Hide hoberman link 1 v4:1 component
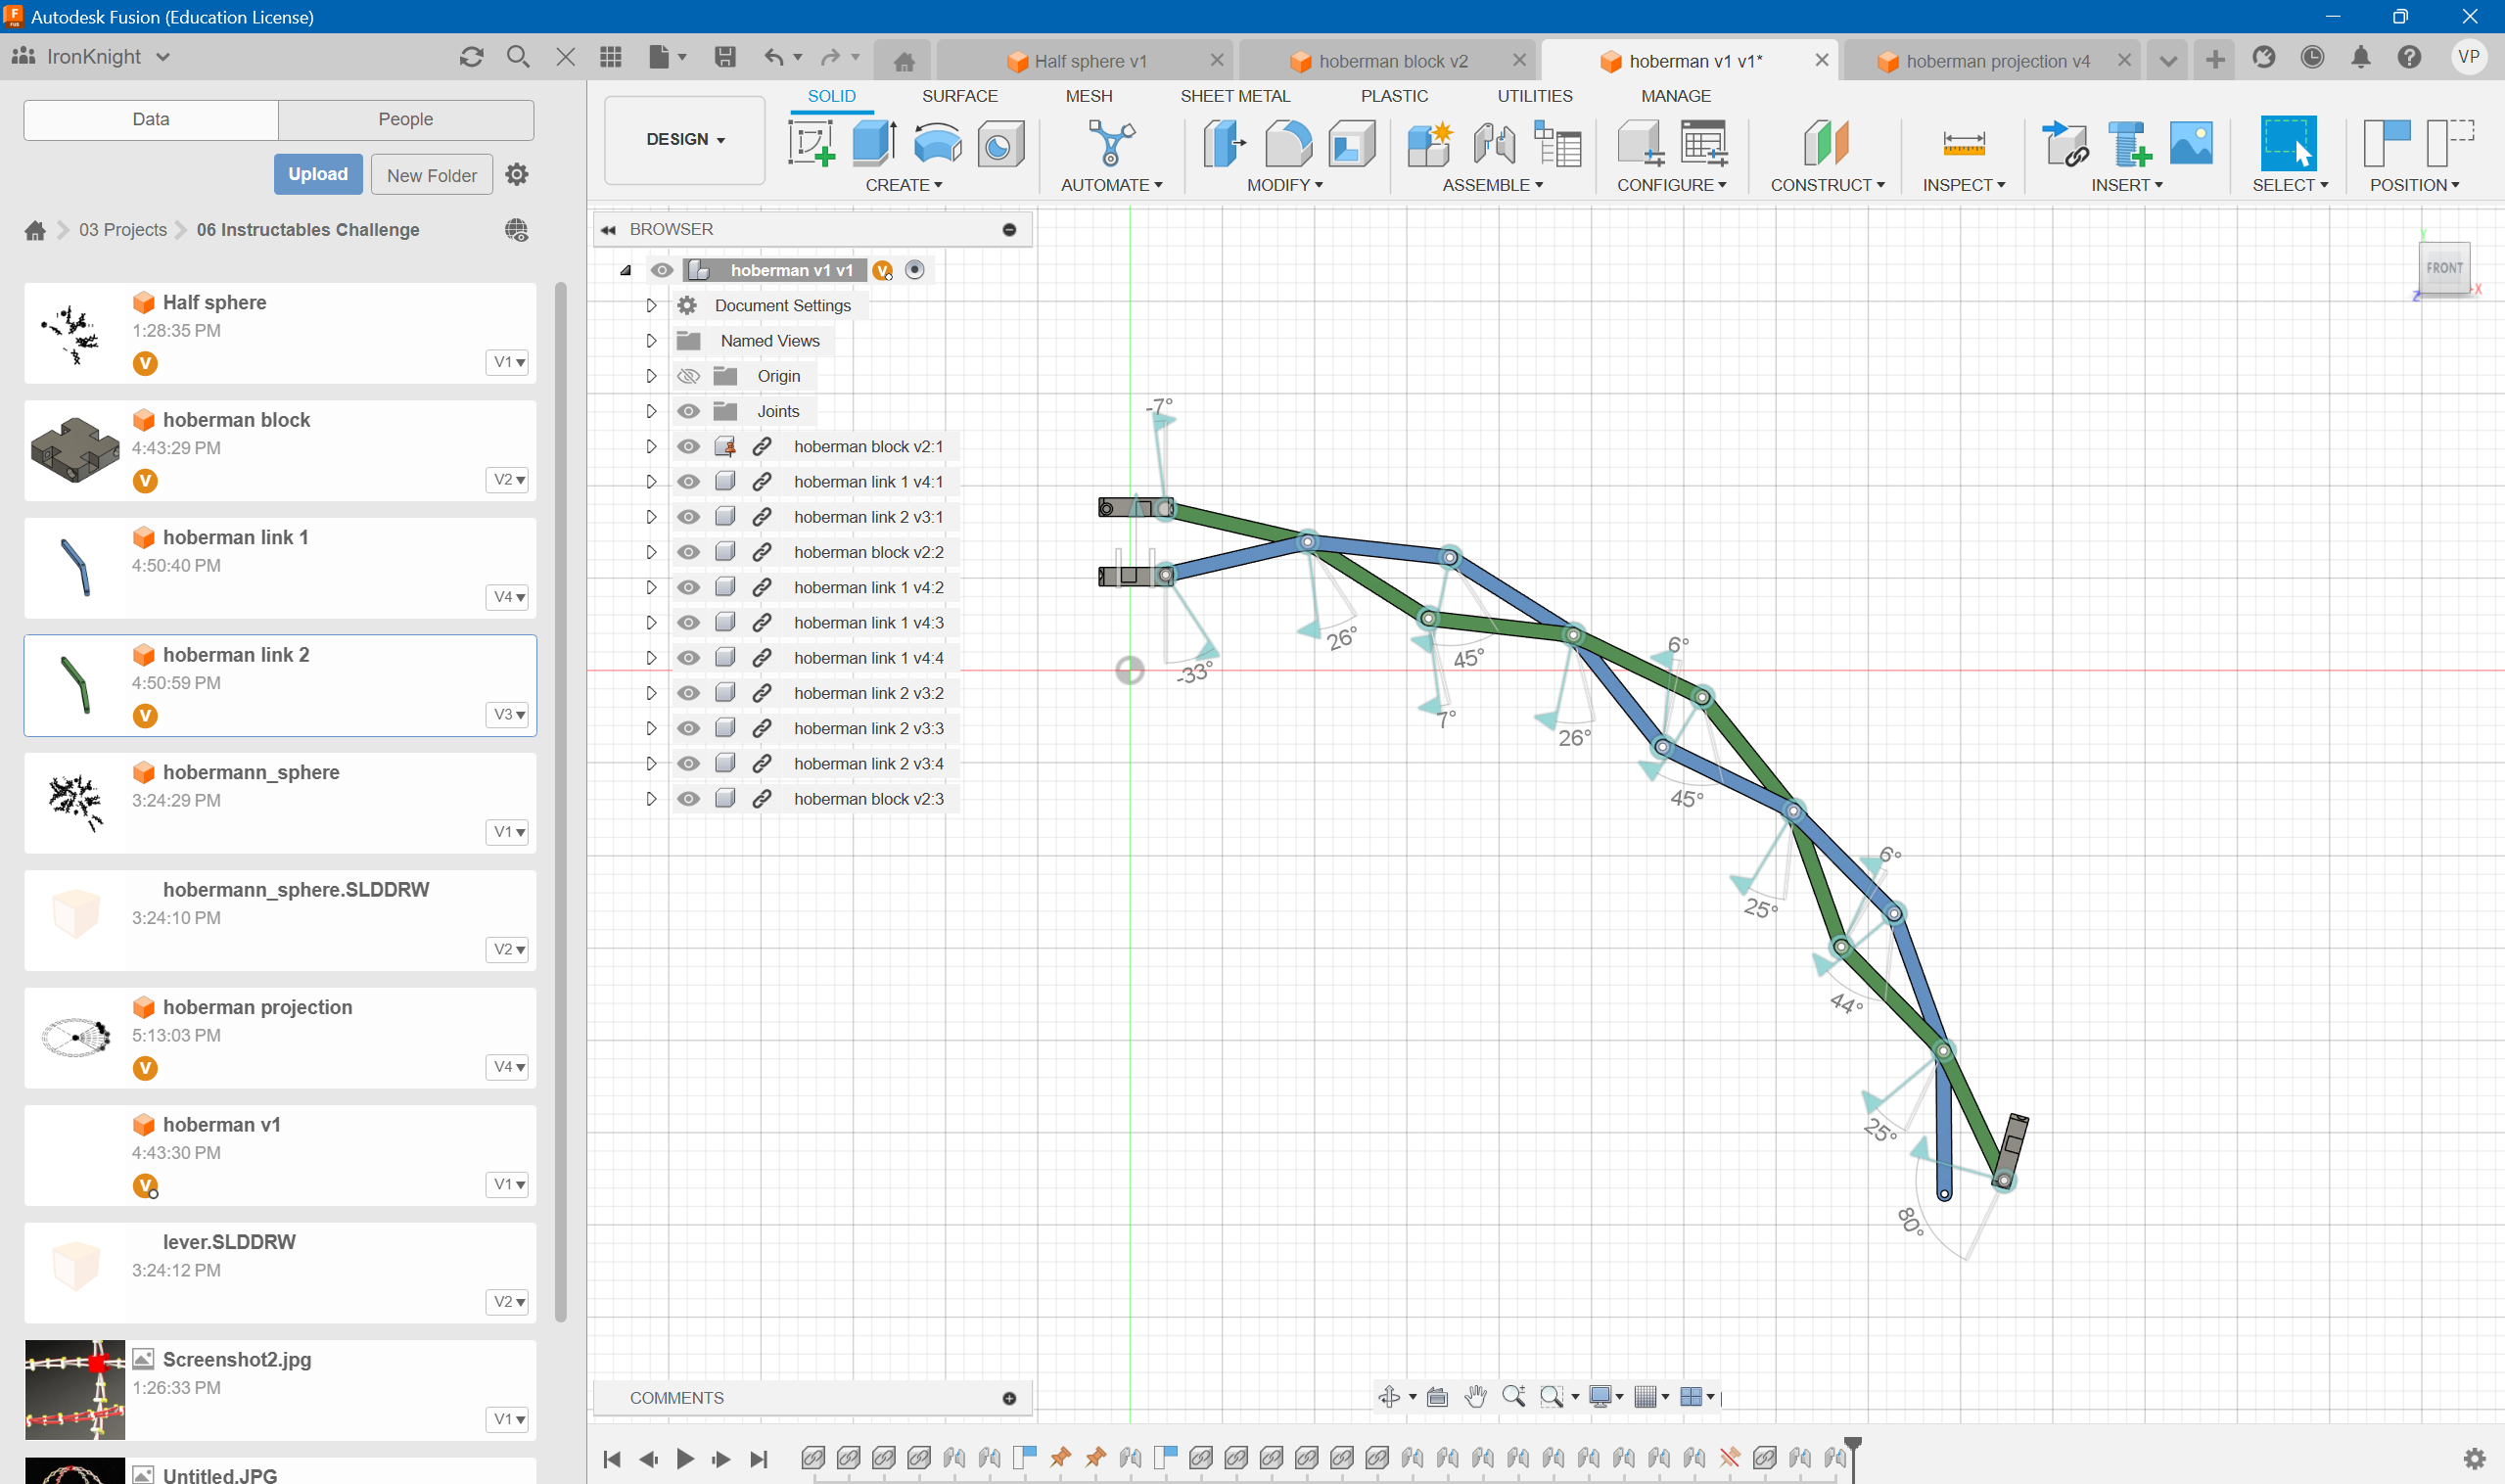The height and width of the screenshot is (1484, 2505). tap(688, 481)
